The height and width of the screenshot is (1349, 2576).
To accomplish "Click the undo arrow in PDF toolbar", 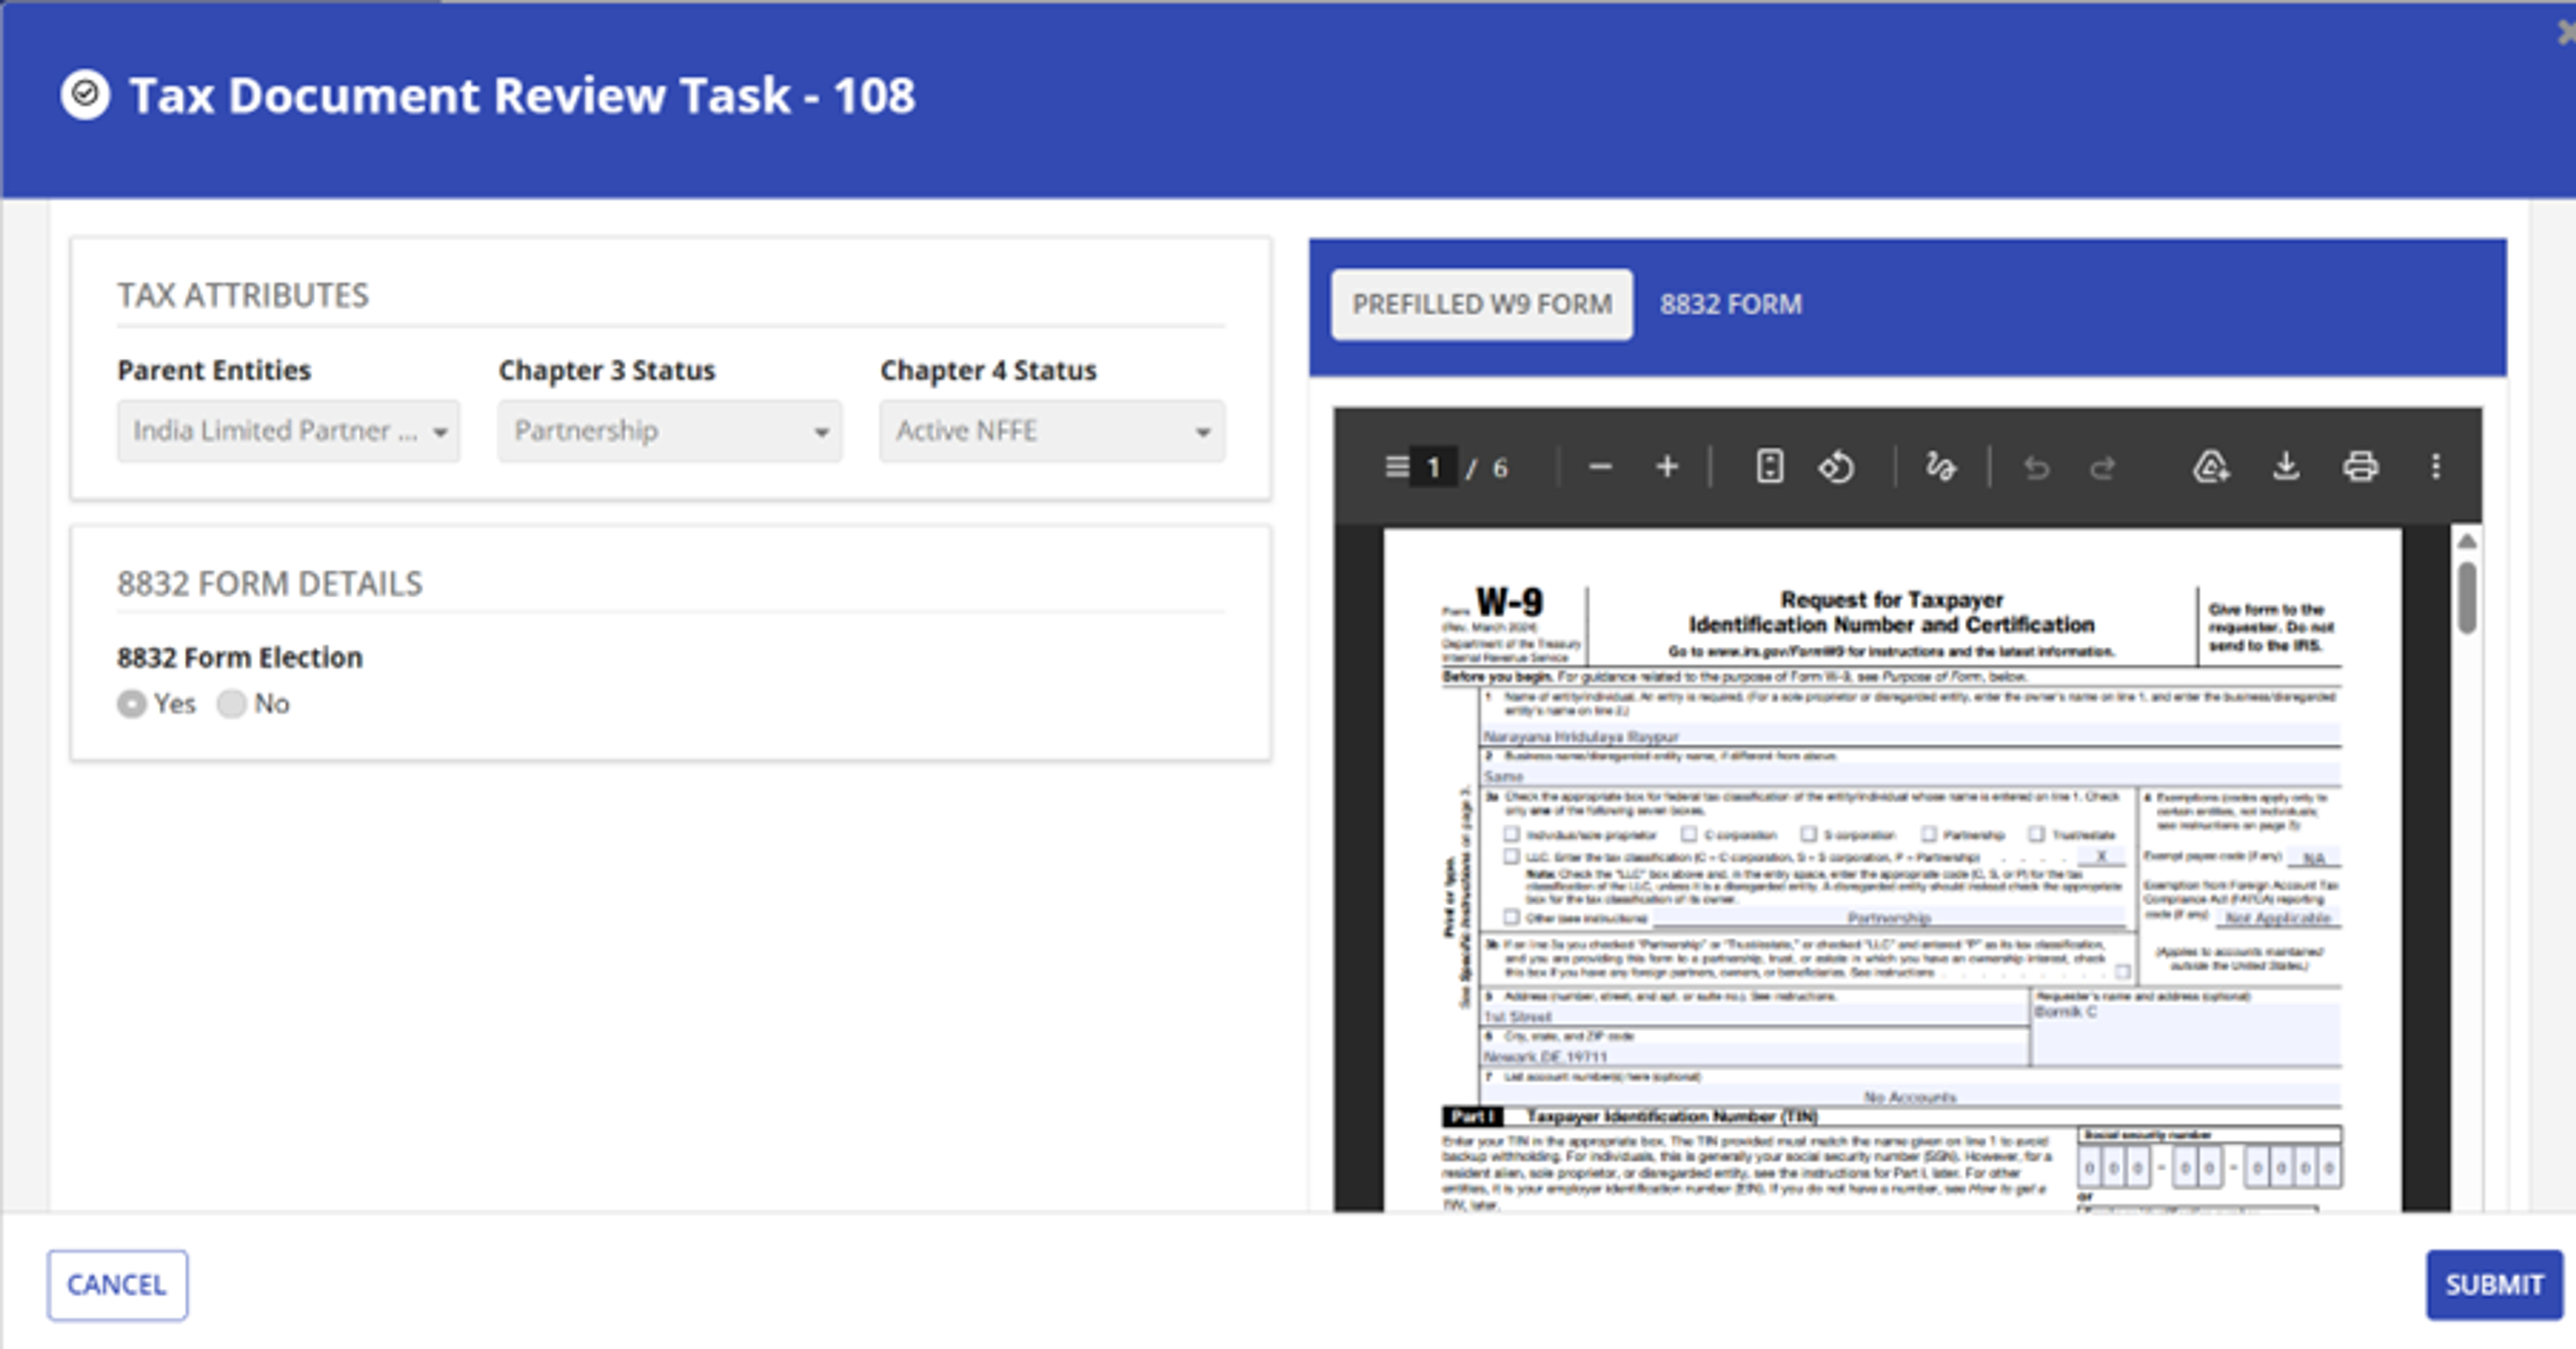I will [2036, 468].
